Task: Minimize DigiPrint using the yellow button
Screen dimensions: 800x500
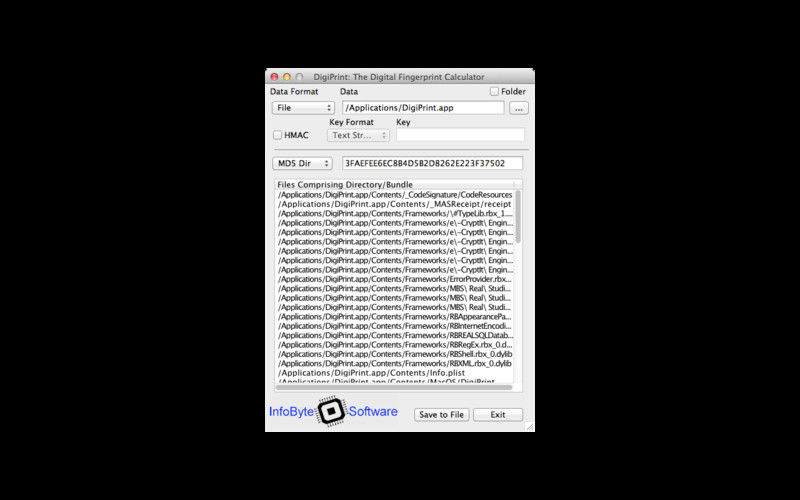Action: (287, 77)
